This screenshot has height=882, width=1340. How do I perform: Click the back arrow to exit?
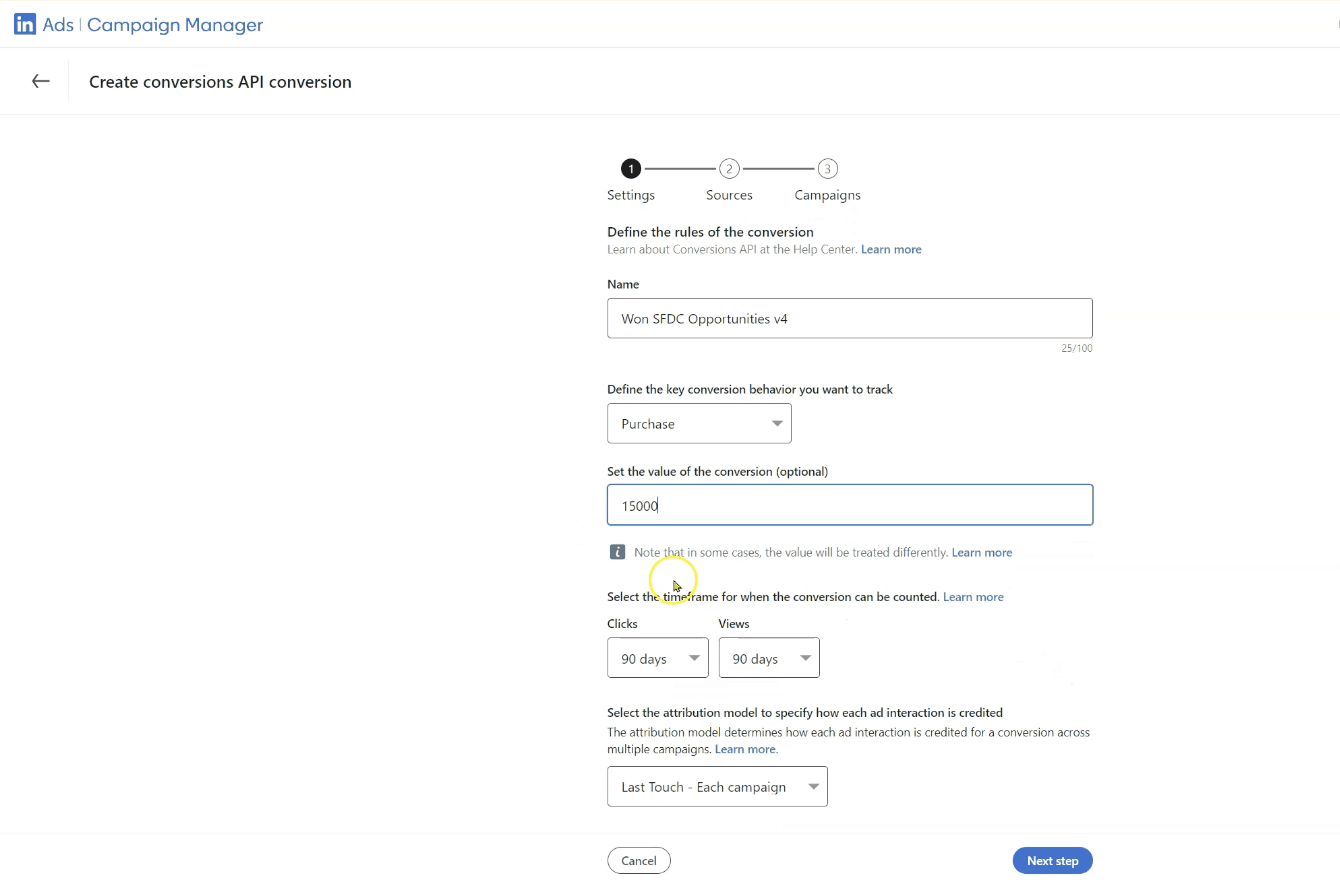[39, 81]
